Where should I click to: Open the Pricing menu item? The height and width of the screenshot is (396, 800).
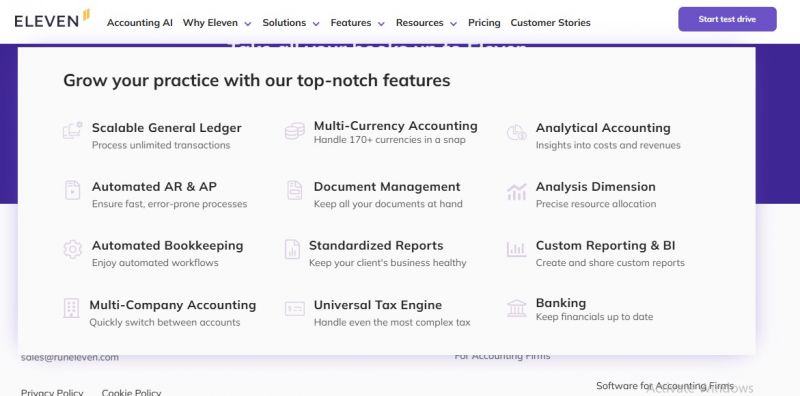[484, 23]
